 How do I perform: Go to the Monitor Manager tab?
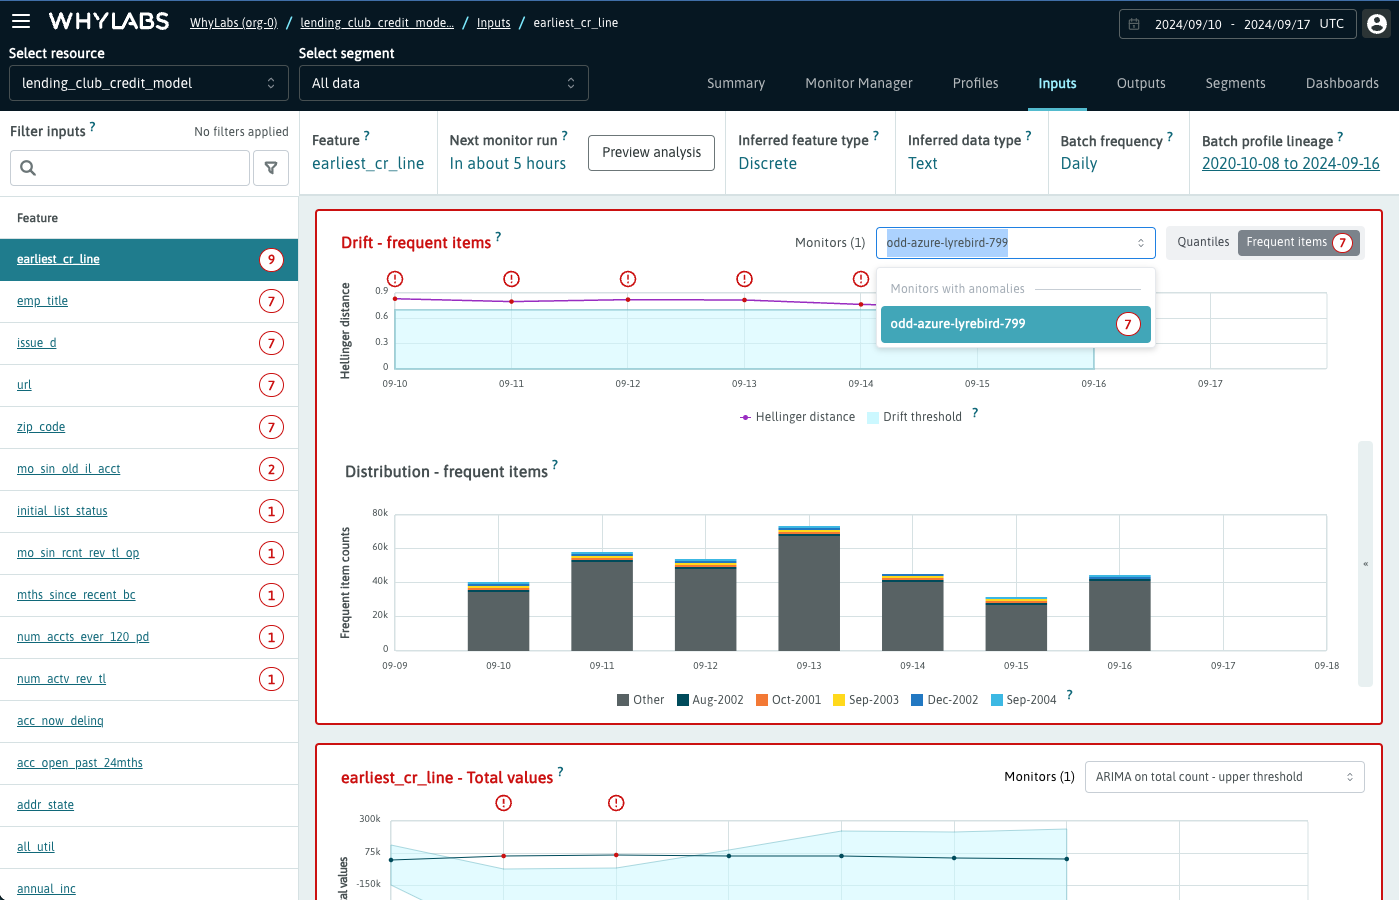tap(858, 83)
